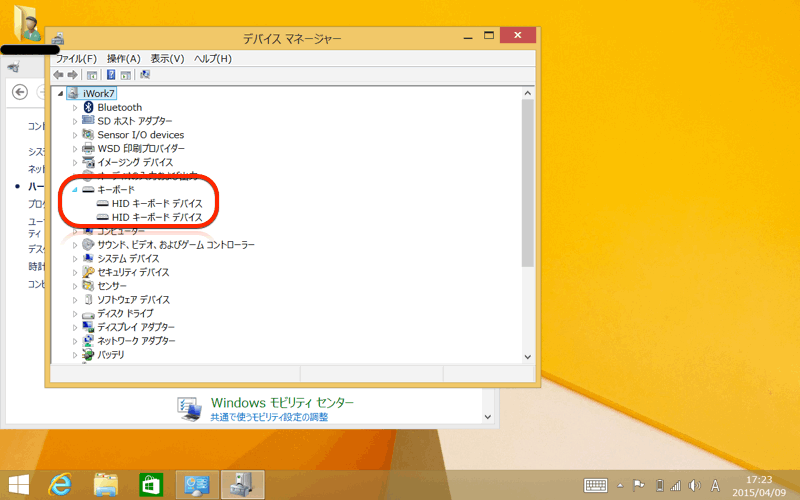Expand the Bluetooth device category

74,107
